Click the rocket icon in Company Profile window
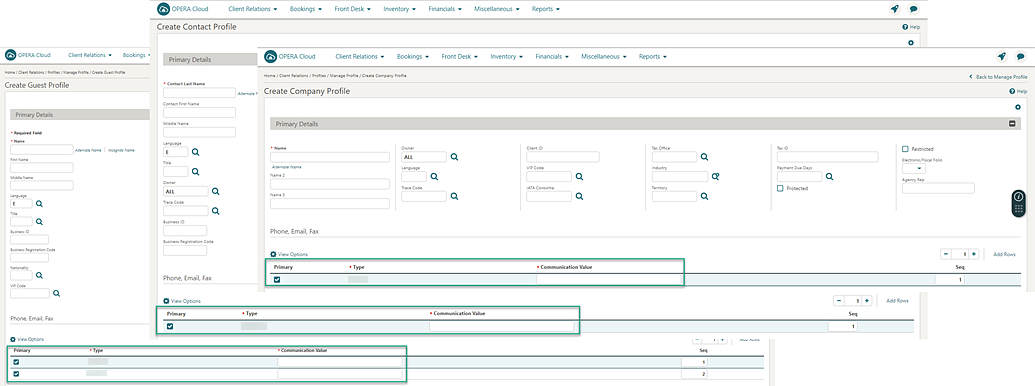 [x=1001, y=57]
